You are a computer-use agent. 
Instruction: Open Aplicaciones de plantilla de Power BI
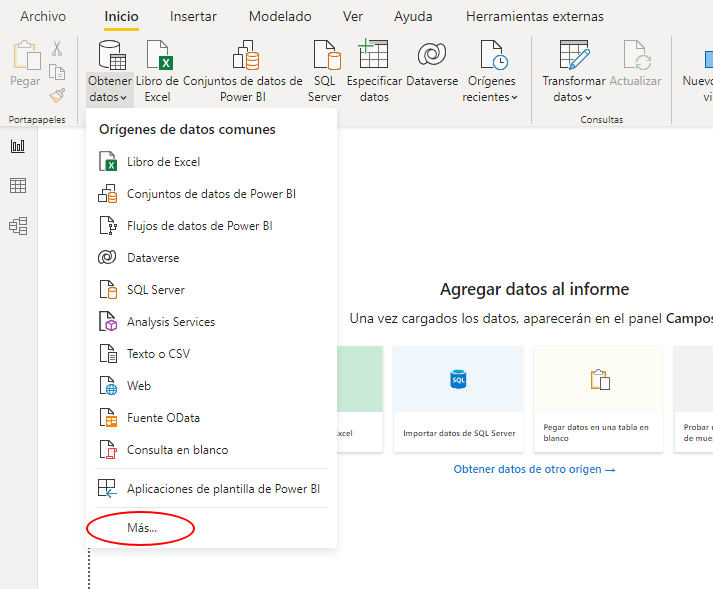[211, 489]
